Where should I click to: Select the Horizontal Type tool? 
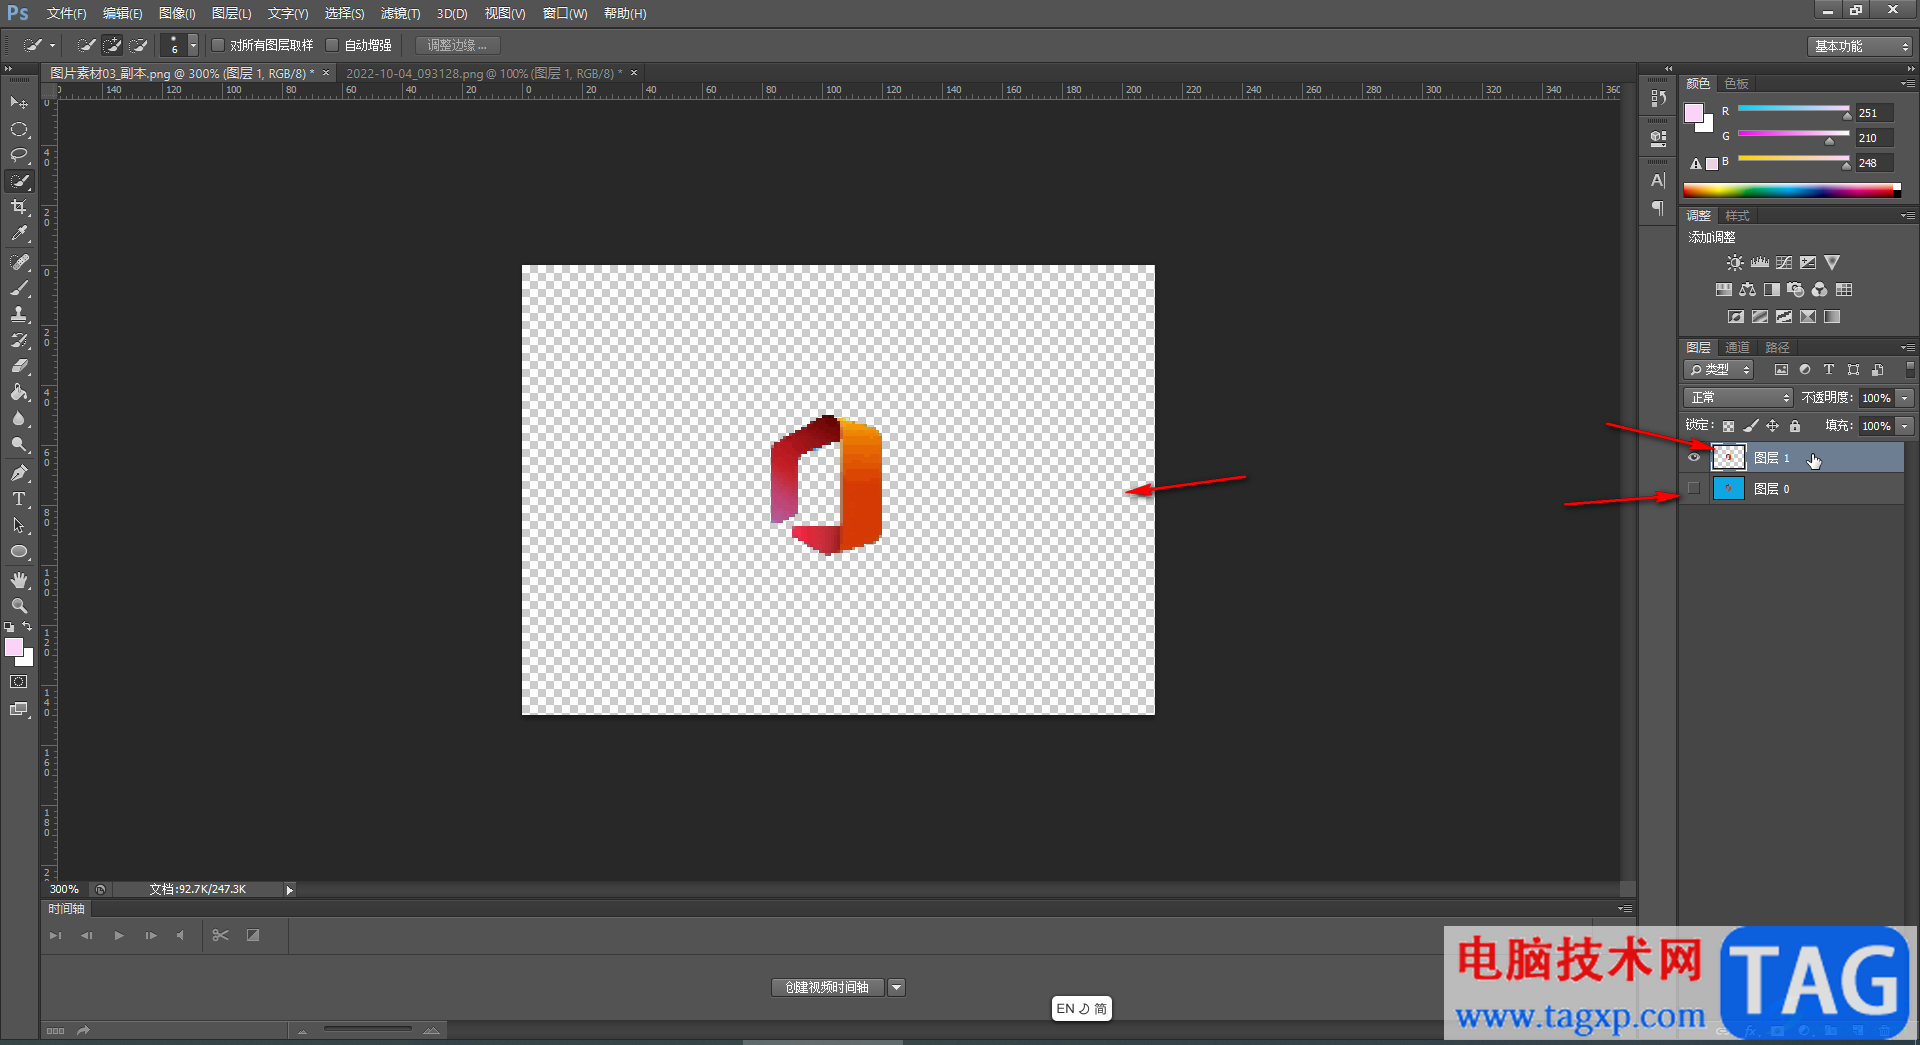[x=19, y=499]
